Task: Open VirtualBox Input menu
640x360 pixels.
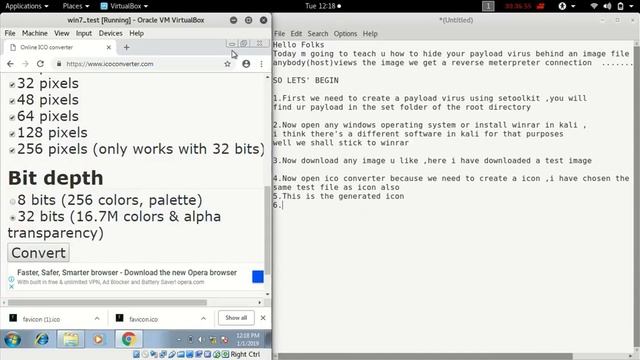Action: pyautogui.click(x=84, y=33)
